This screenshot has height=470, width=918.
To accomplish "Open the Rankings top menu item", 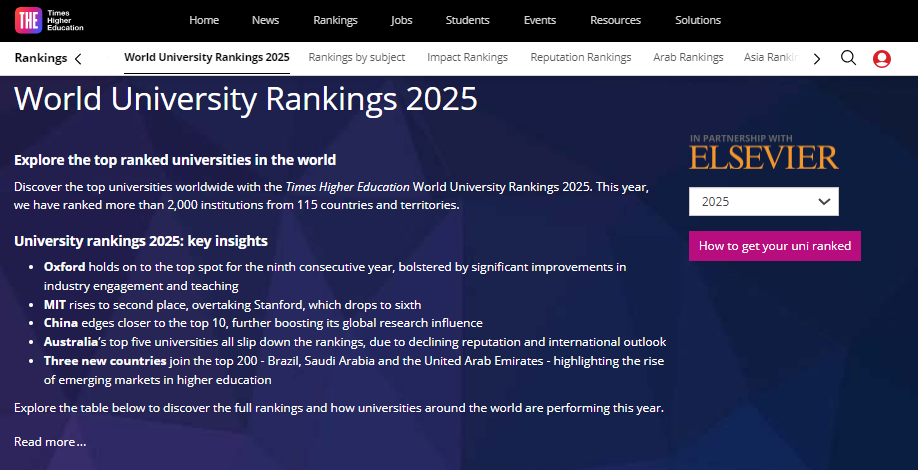I will tap(335, 20).
